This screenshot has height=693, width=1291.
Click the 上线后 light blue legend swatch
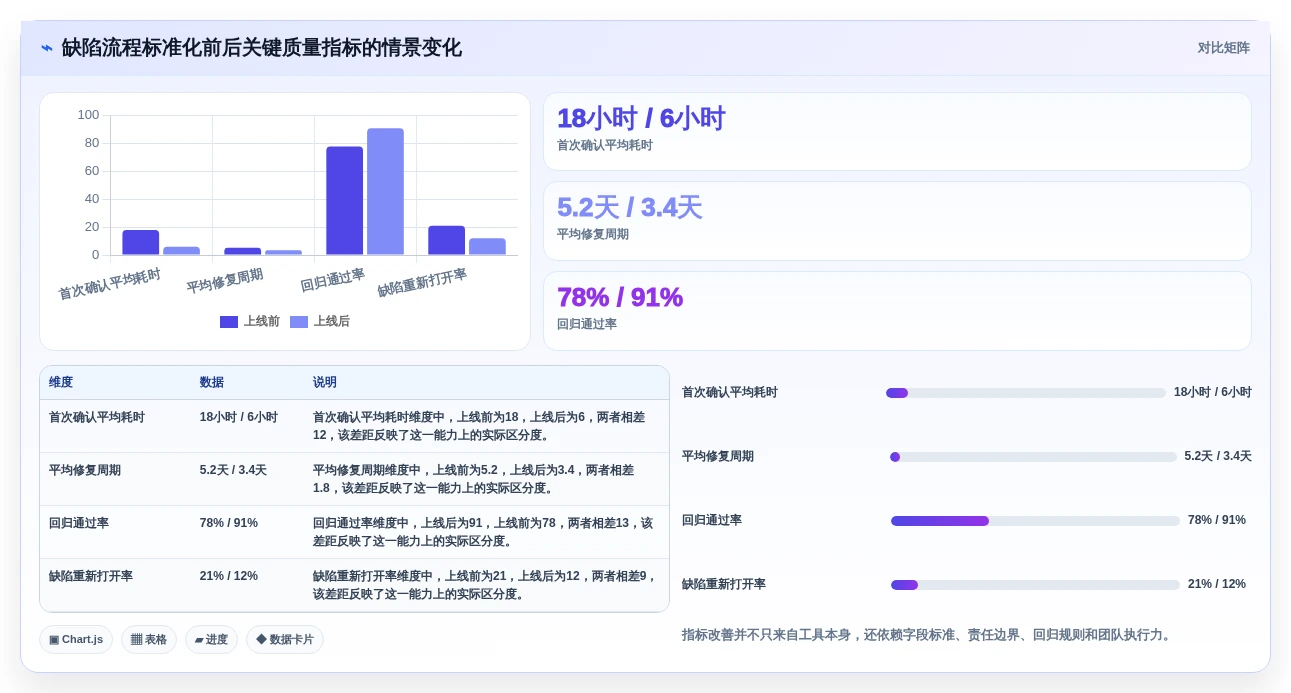point(299,322)
